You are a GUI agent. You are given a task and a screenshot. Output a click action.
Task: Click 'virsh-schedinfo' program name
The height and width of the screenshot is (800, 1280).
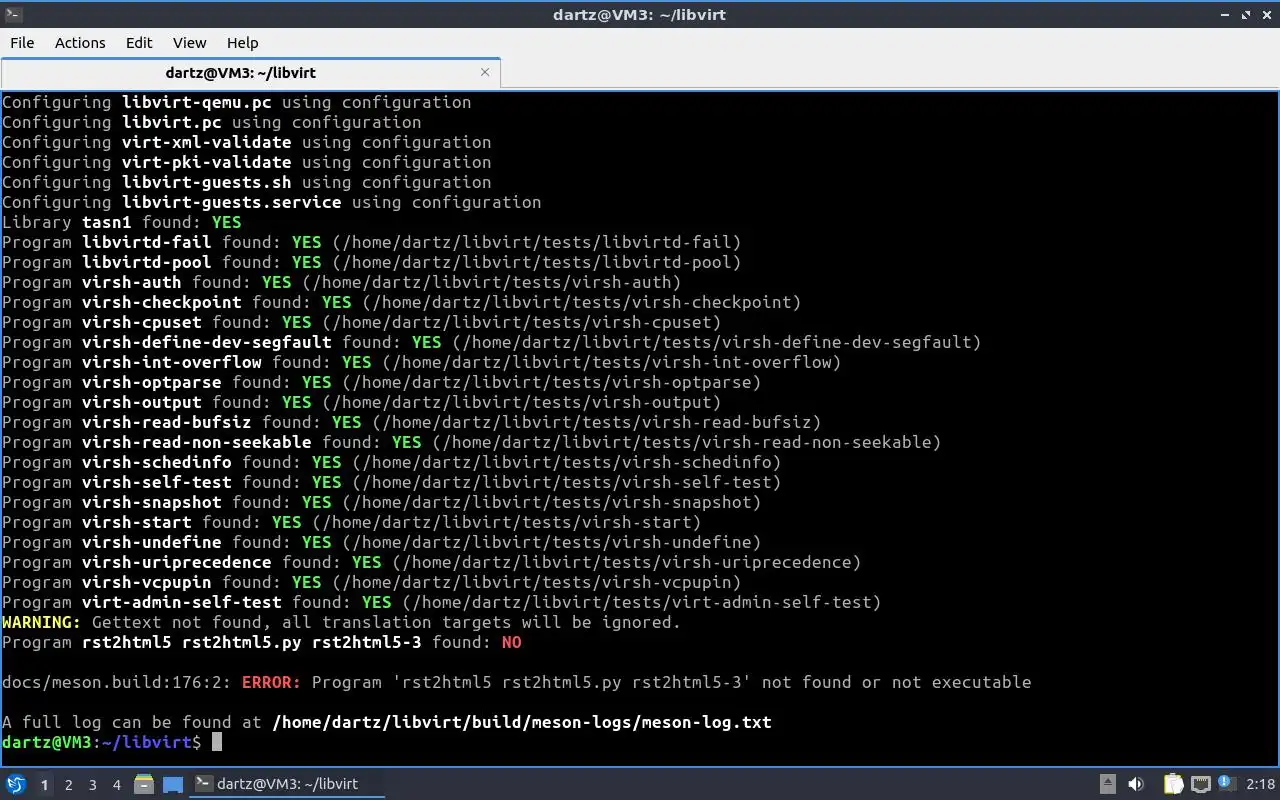tap(156, 462)
